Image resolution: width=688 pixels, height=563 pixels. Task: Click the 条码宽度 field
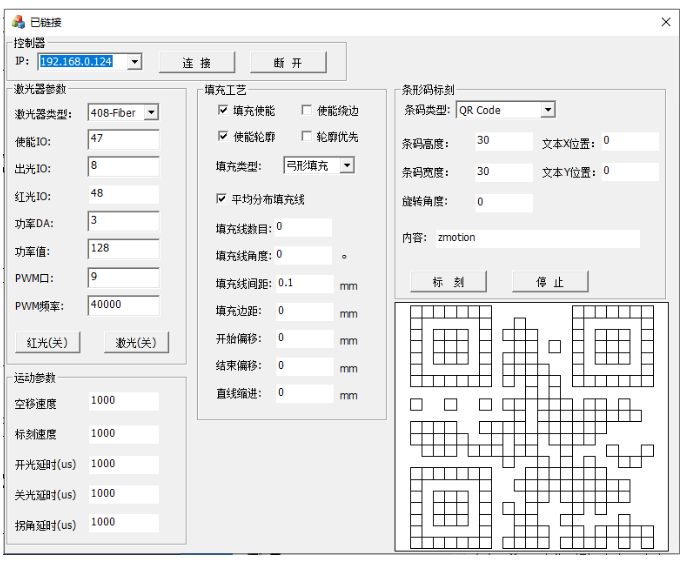click(x=504, y=172)
